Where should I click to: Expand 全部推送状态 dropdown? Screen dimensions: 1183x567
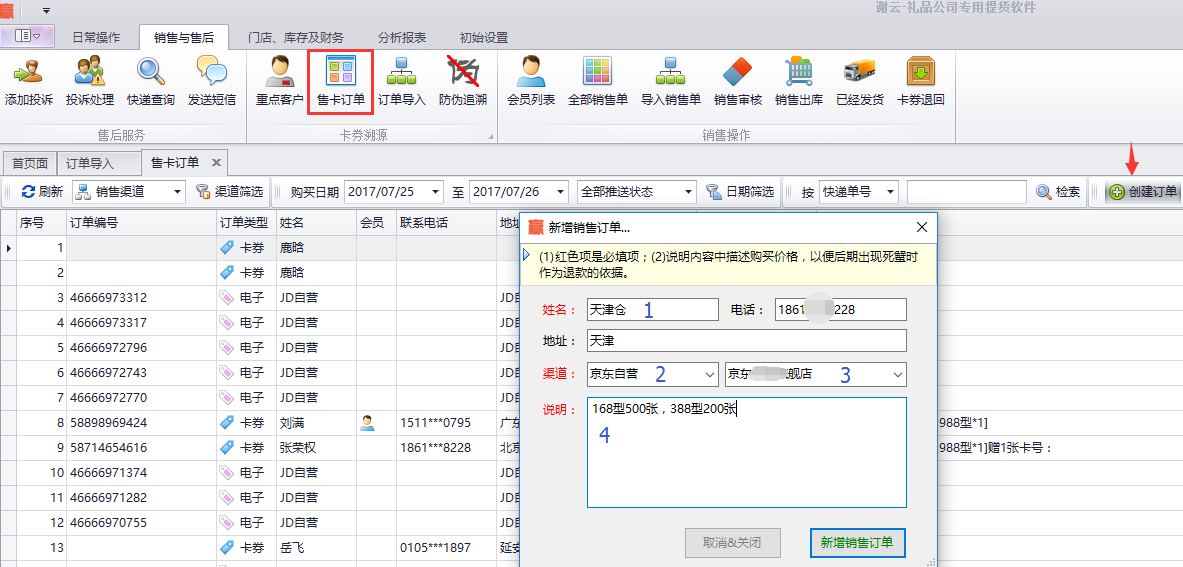tap(688, 192)
